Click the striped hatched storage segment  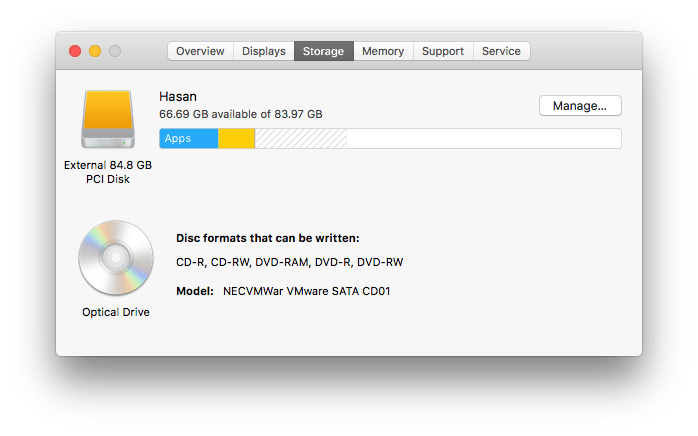pos(300,138)
